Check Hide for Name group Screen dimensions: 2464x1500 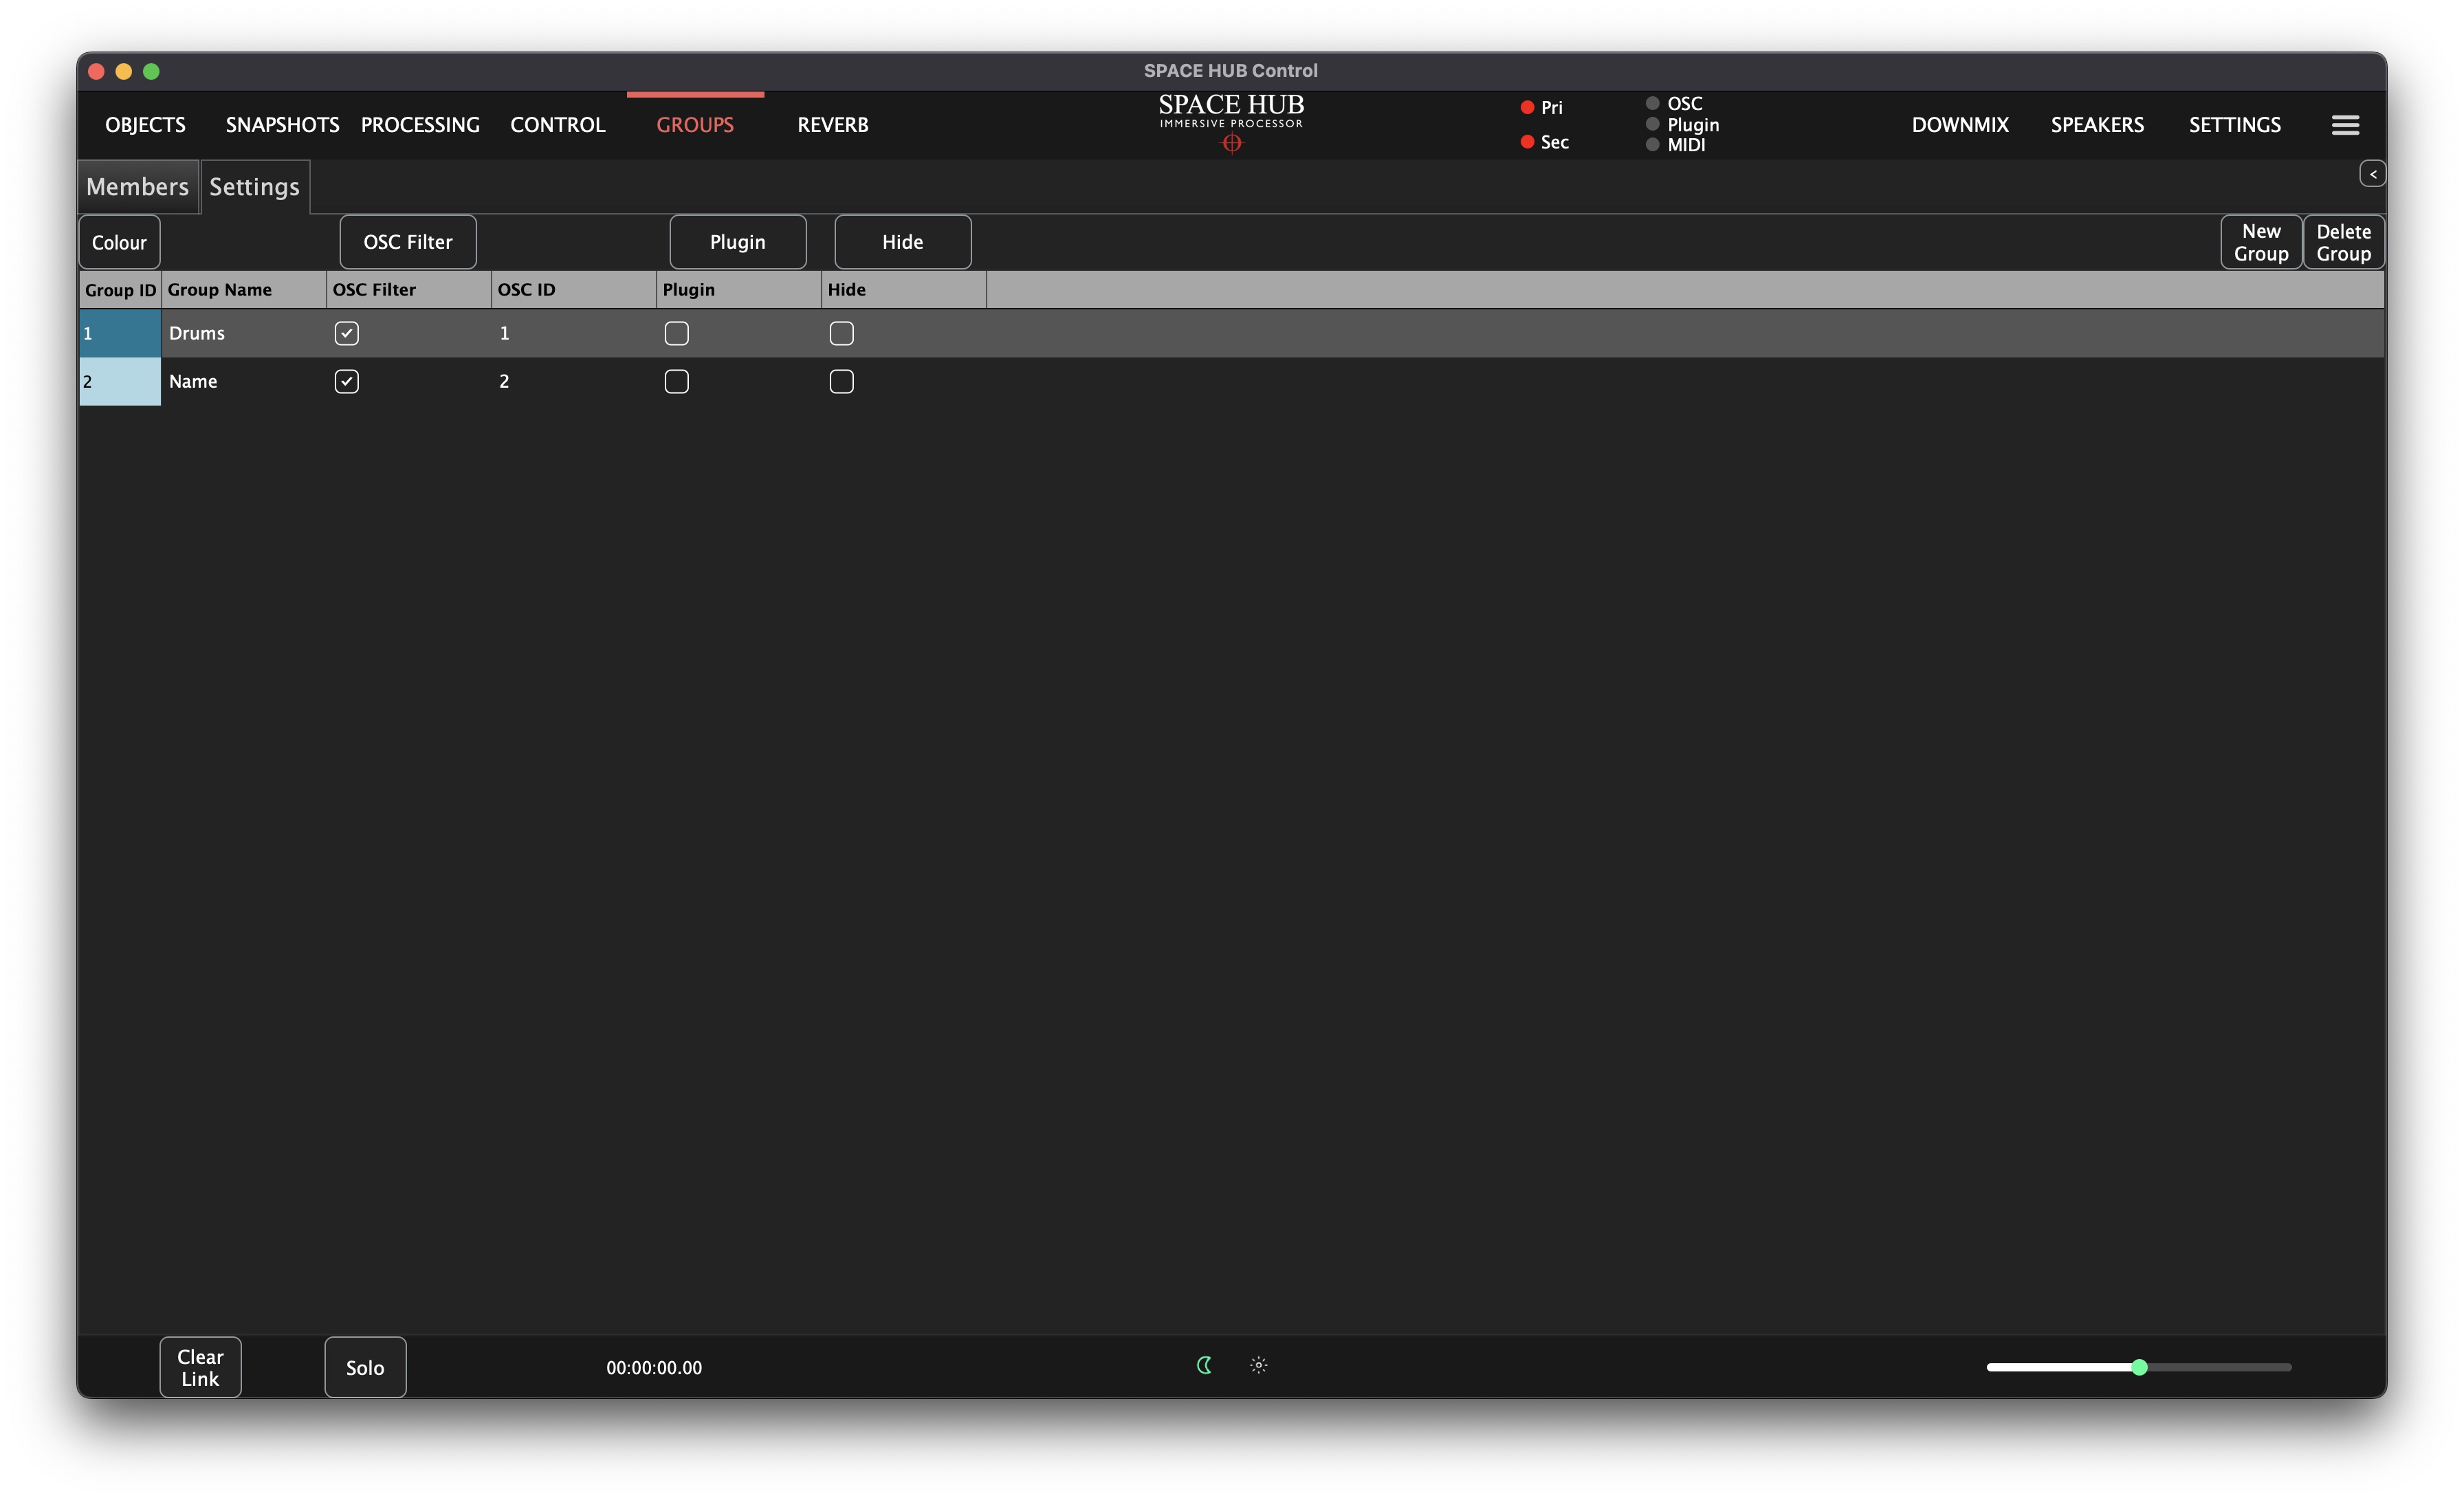[841, 381]
